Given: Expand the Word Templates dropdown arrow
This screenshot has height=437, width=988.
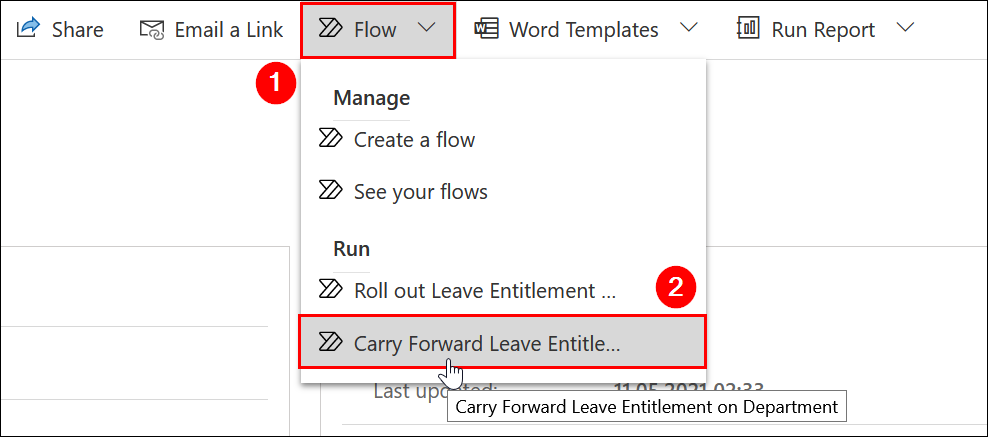Looking at the screenshot, I should (x=688, y=29).
